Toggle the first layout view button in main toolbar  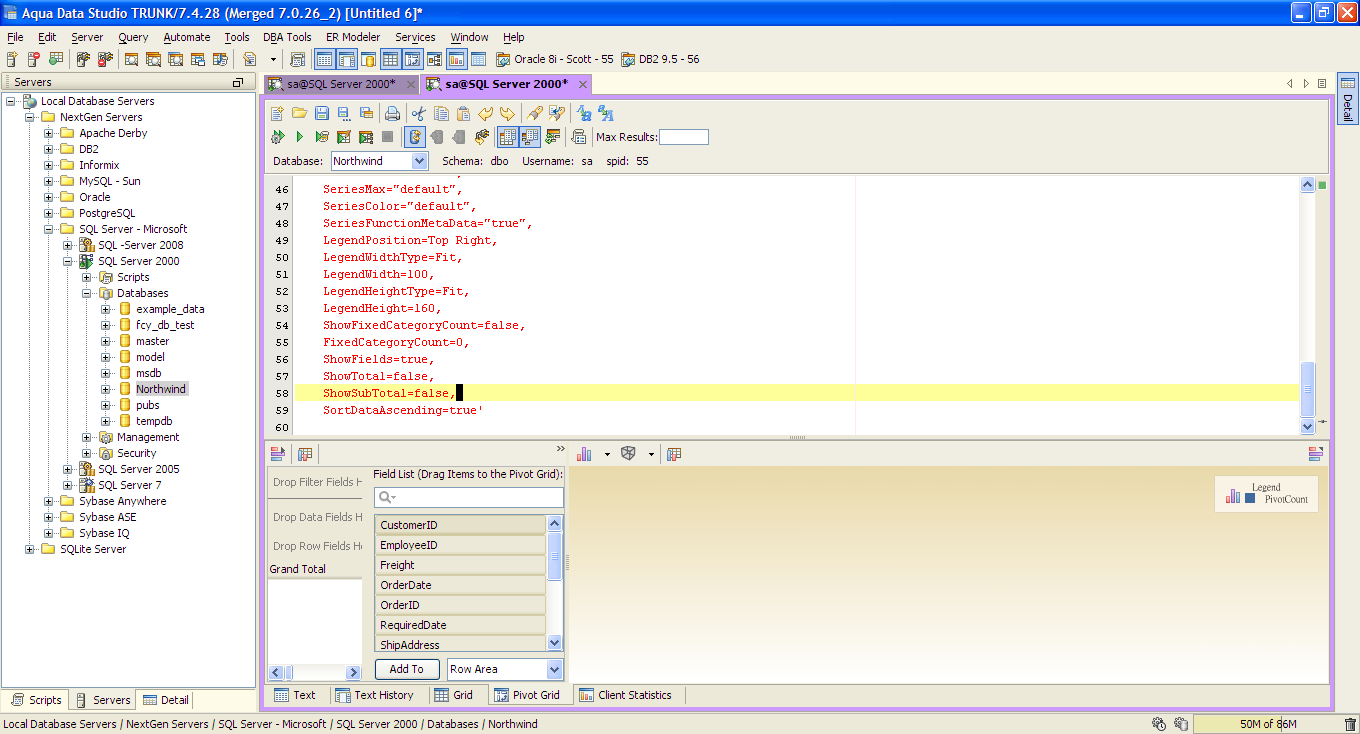tap(325, 59)
